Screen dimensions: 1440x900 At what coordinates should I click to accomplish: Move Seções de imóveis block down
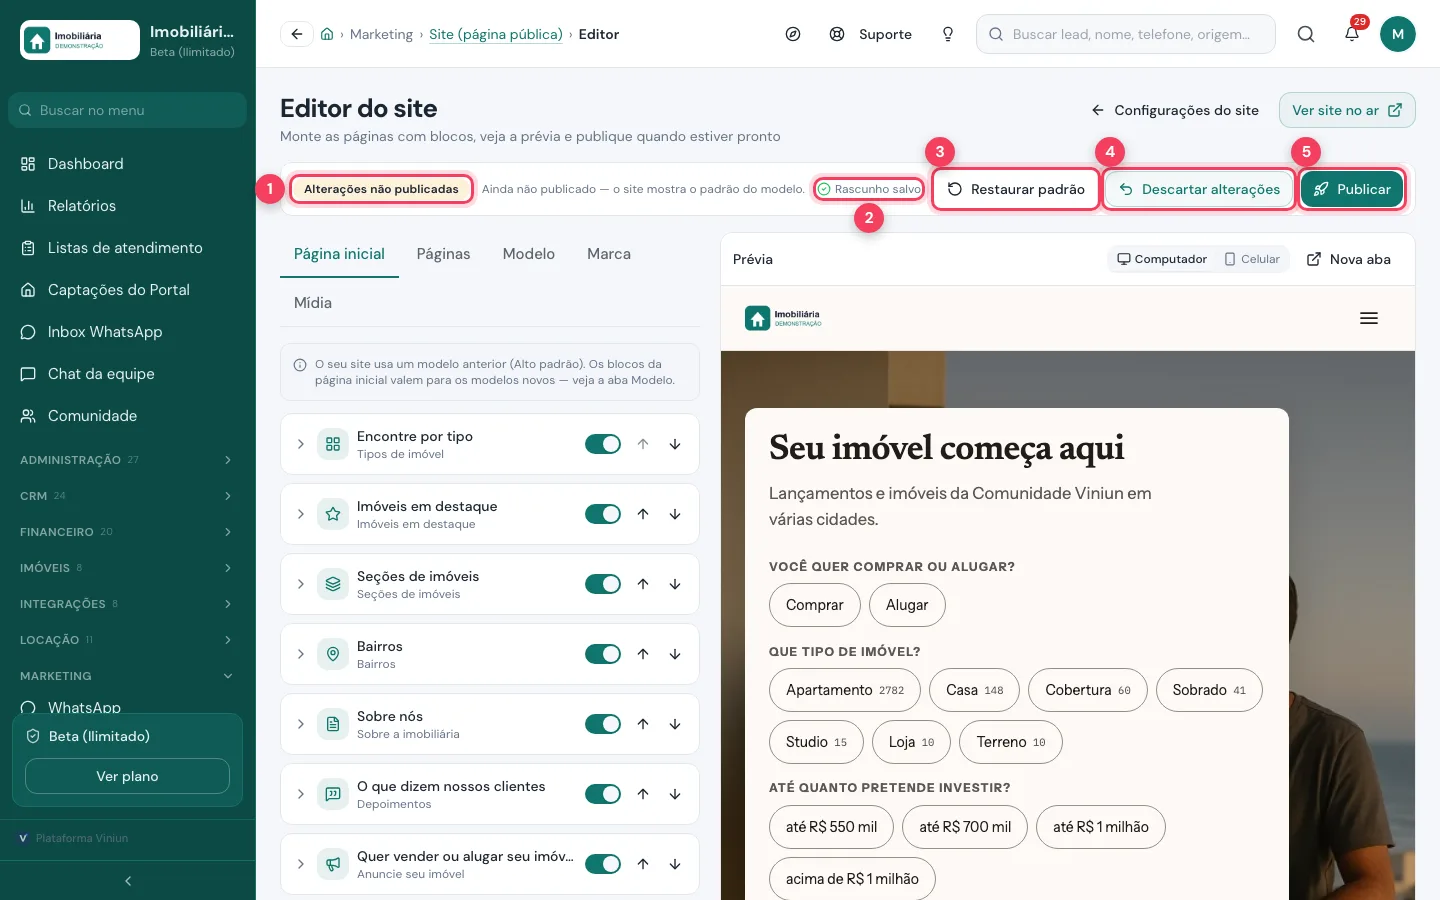point(675,584)
